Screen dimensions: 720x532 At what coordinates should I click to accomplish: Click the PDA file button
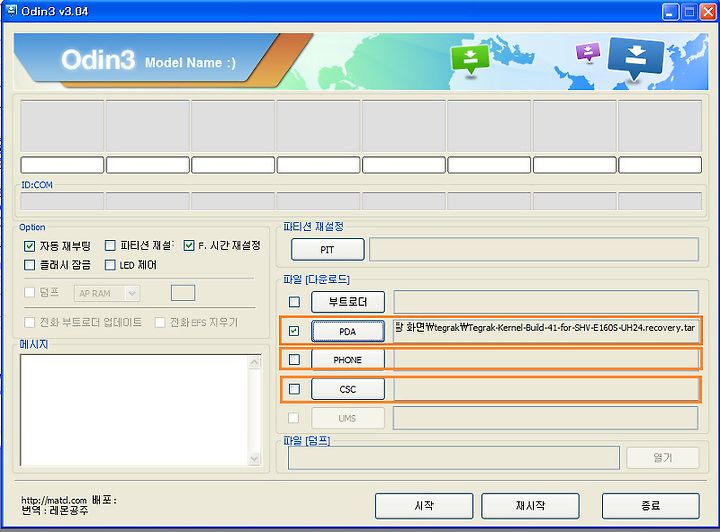348,331
